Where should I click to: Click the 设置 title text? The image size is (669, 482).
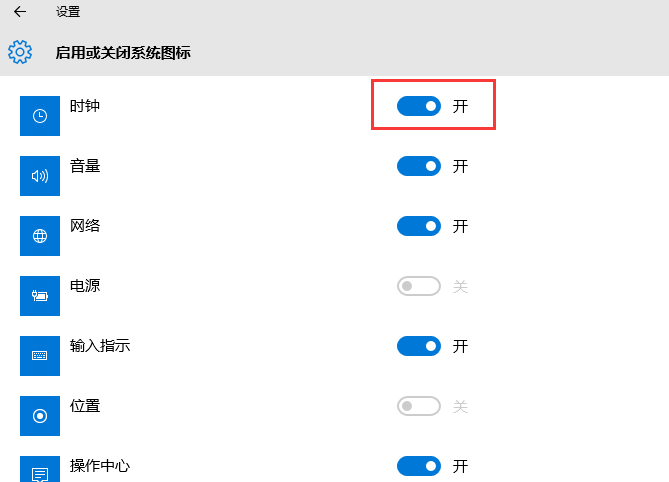pos(68,12)
